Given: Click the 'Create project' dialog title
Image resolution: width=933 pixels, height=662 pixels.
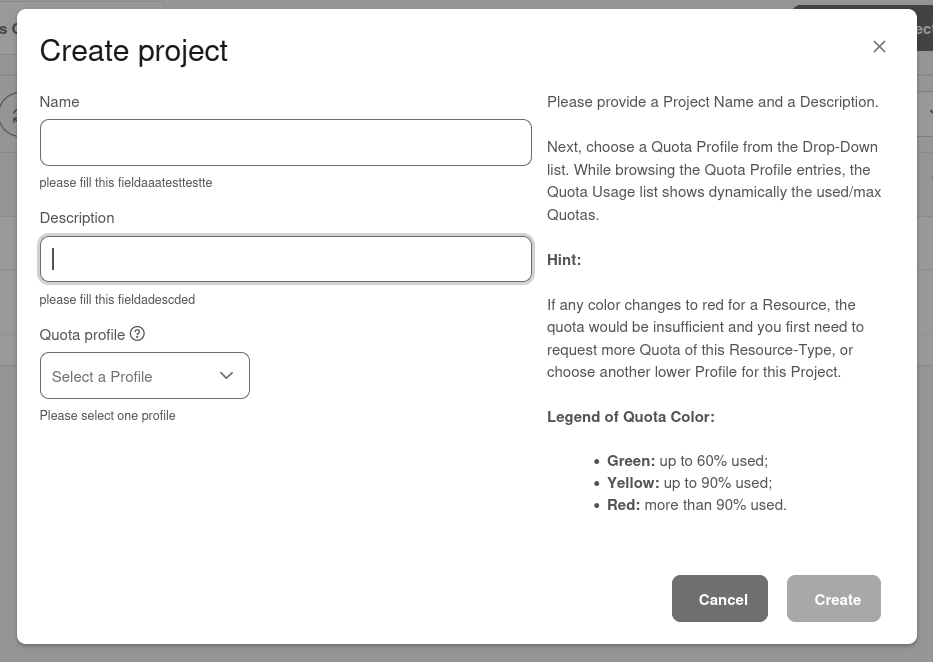Looking at the screenshot, I should click(133, 51).
